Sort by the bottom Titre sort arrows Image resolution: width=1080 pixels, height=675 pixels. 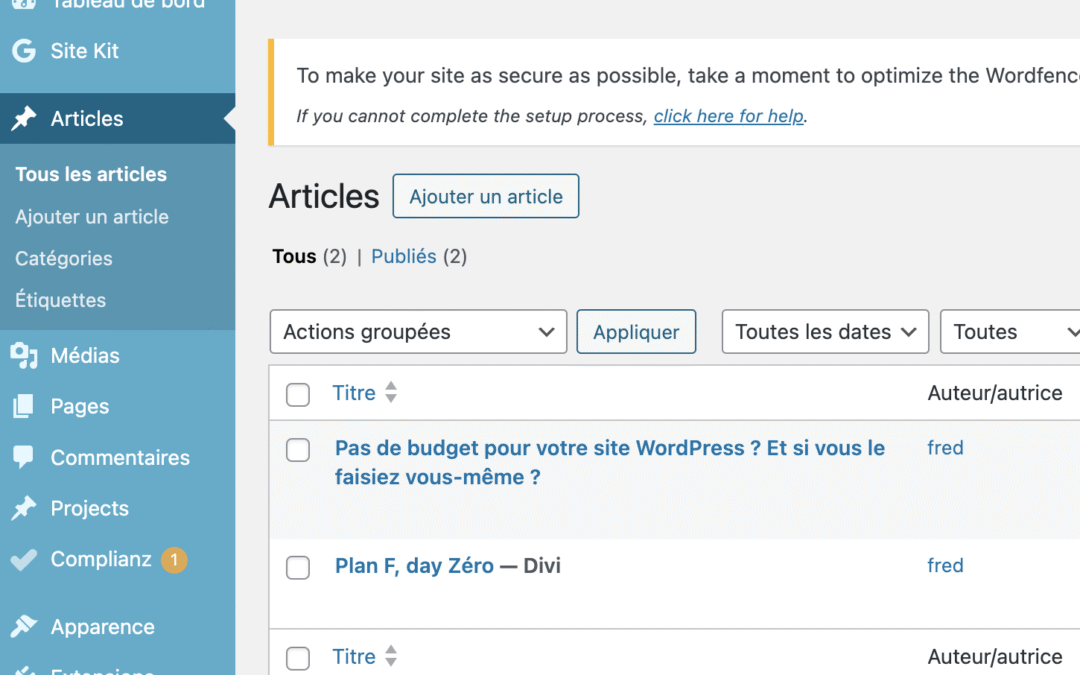391,656
